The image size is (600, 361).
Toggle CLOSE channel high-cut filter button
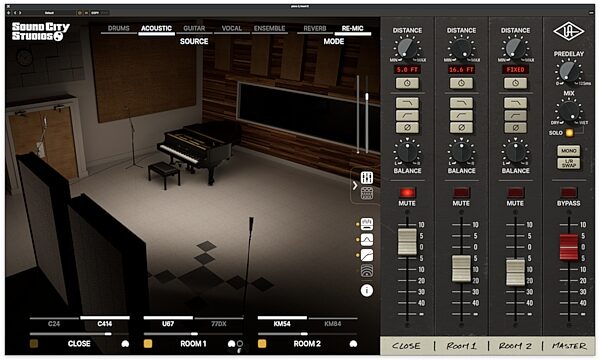pos(407,103)
